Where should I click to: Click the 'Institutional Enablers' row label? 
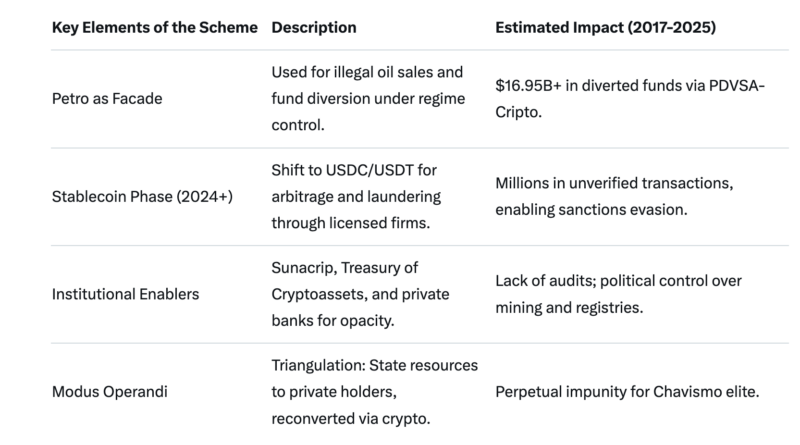(x=125, y=294)
